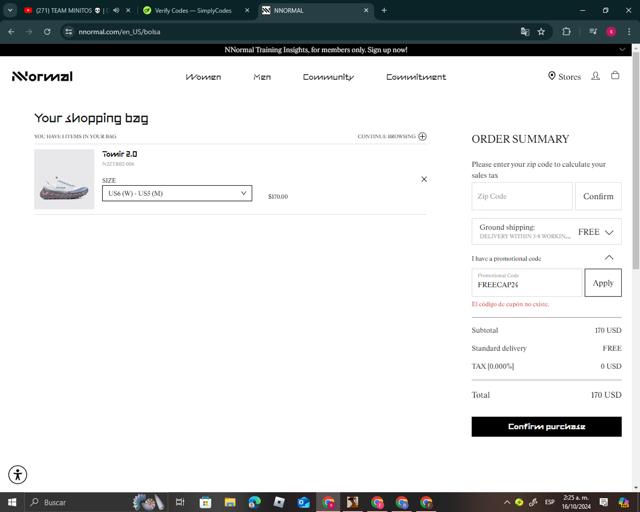This screenshot has width=640, height=512.
Task: Go back with the browser back arrow
Action: [11, 32]
